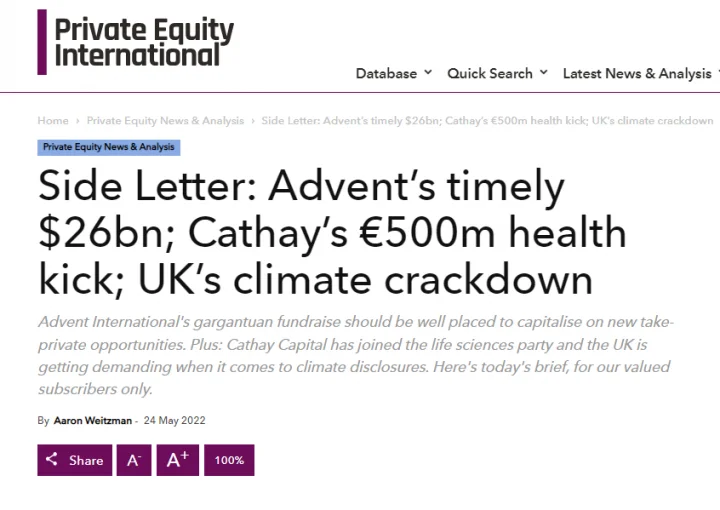This screenshot has height=510, width=720.
Task: Click the article headline title
Action: click(332, 233)
